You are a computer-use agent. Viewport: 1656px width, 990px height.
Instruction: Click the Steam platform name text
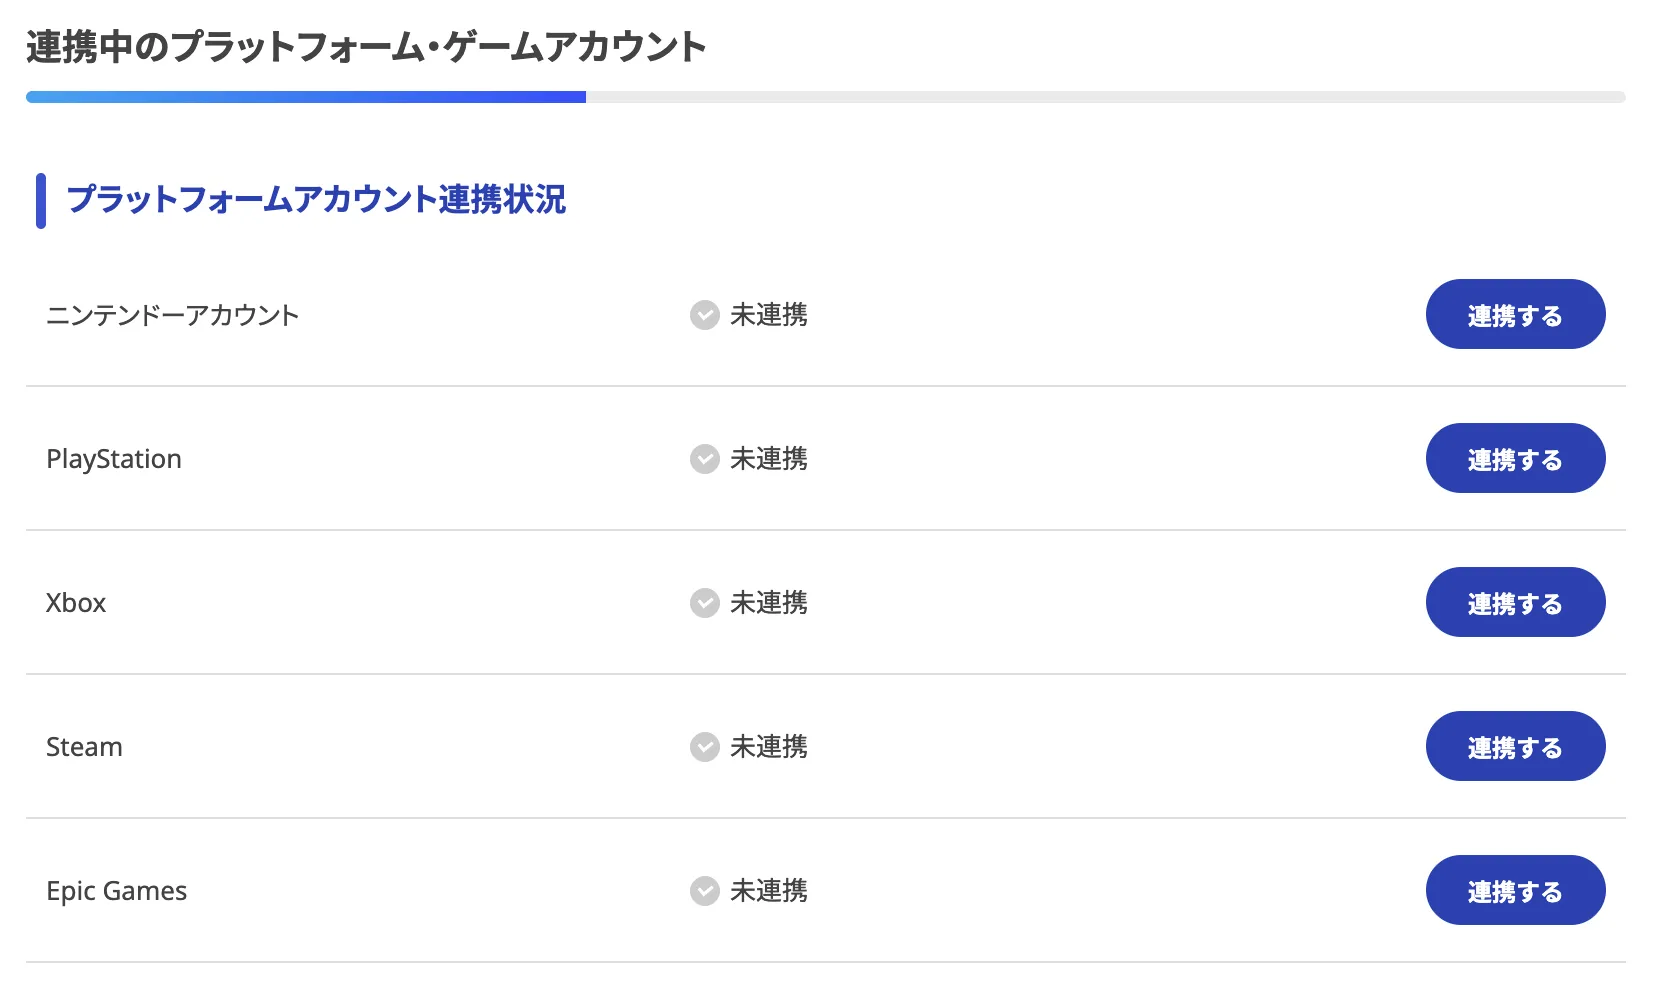click(85, 746)
